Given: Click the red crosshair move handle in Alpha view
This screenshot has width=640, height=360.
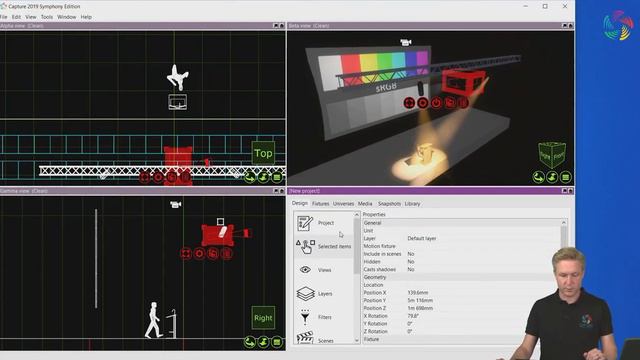Looking at the screenshot, I should pyautogui.click(x=144, y=178).
